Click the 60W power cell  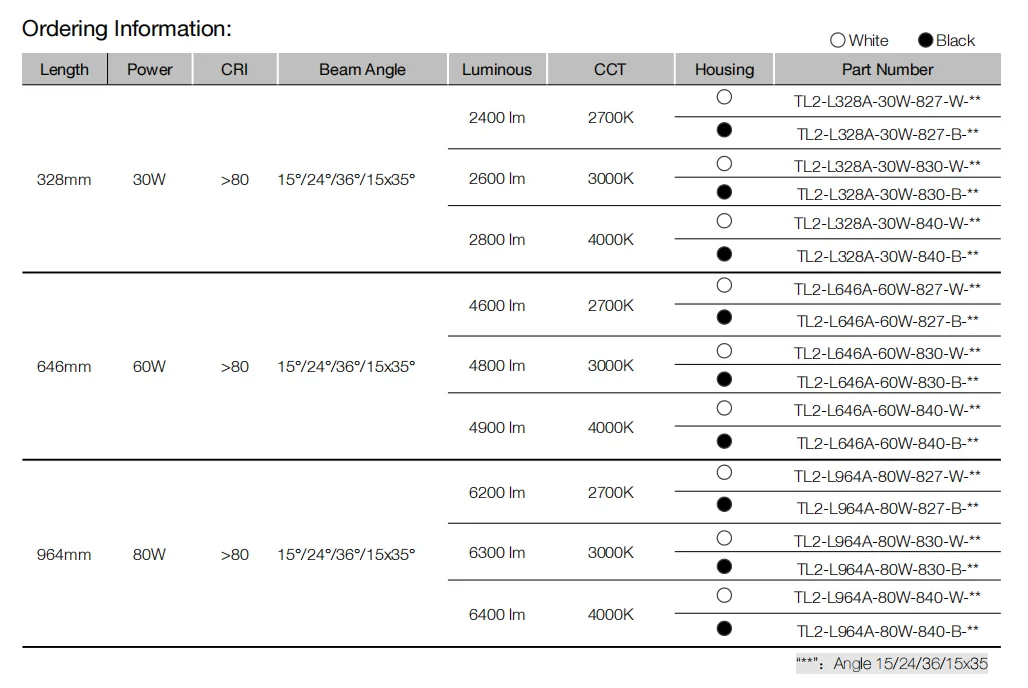(149, 367)
